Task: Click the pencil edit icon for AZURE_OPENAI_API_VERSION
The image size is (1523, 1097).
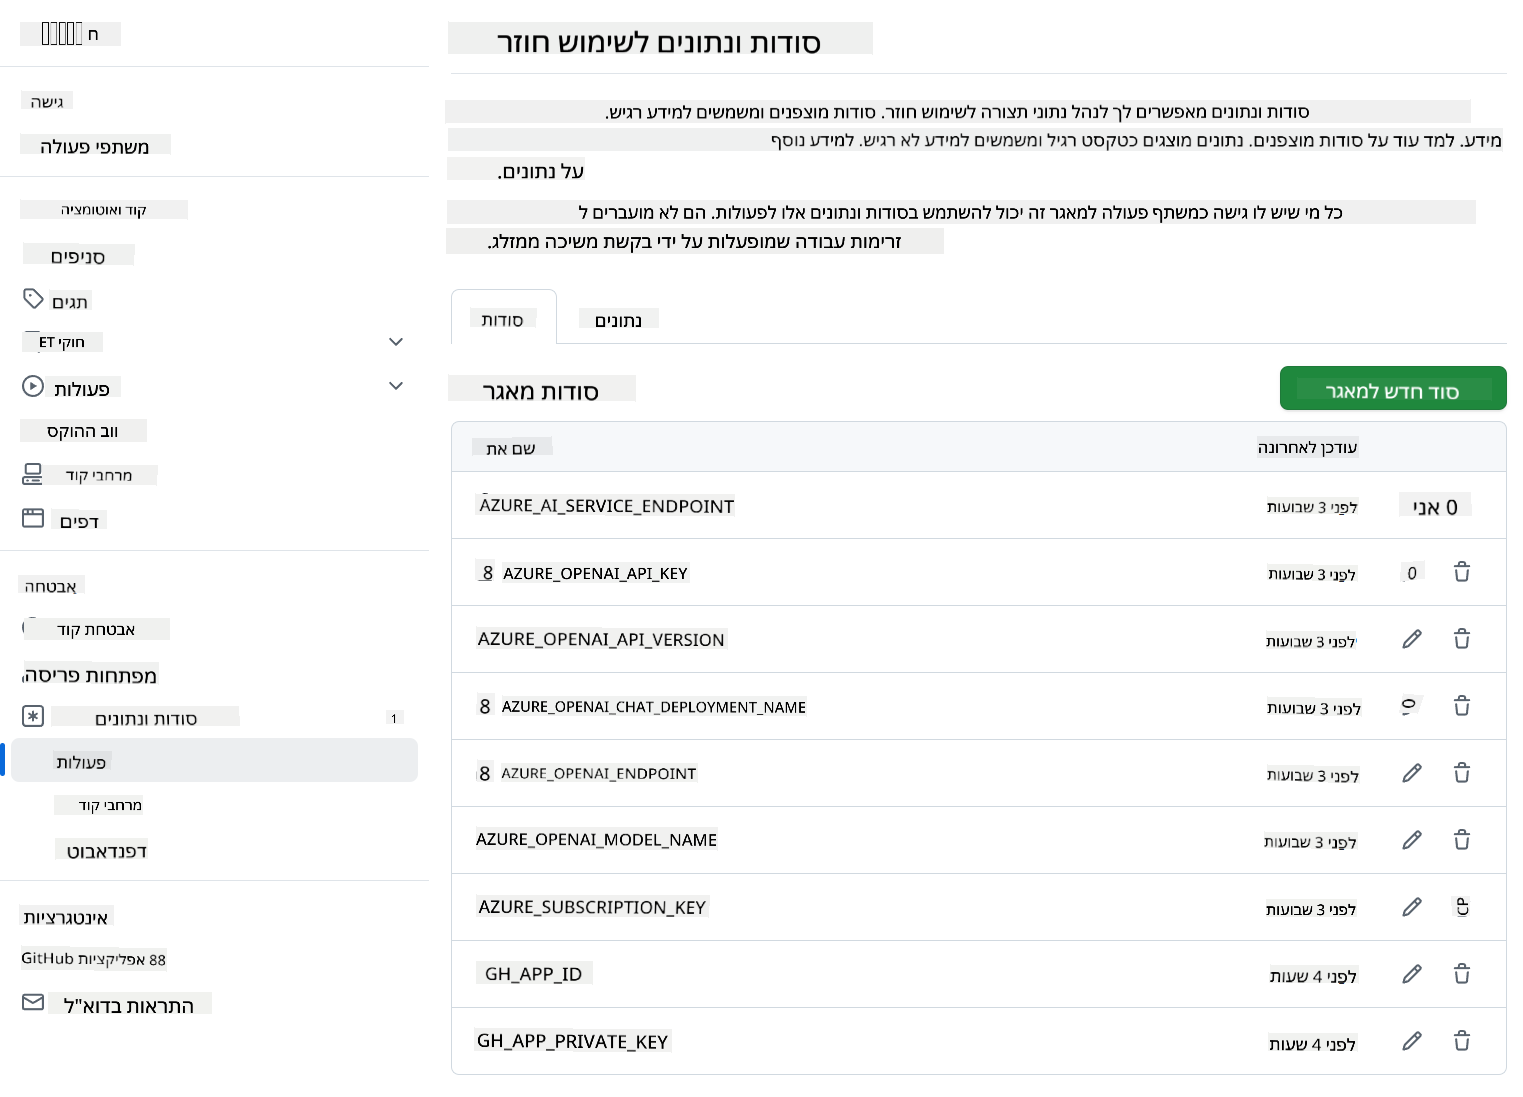Action: 1412,639
